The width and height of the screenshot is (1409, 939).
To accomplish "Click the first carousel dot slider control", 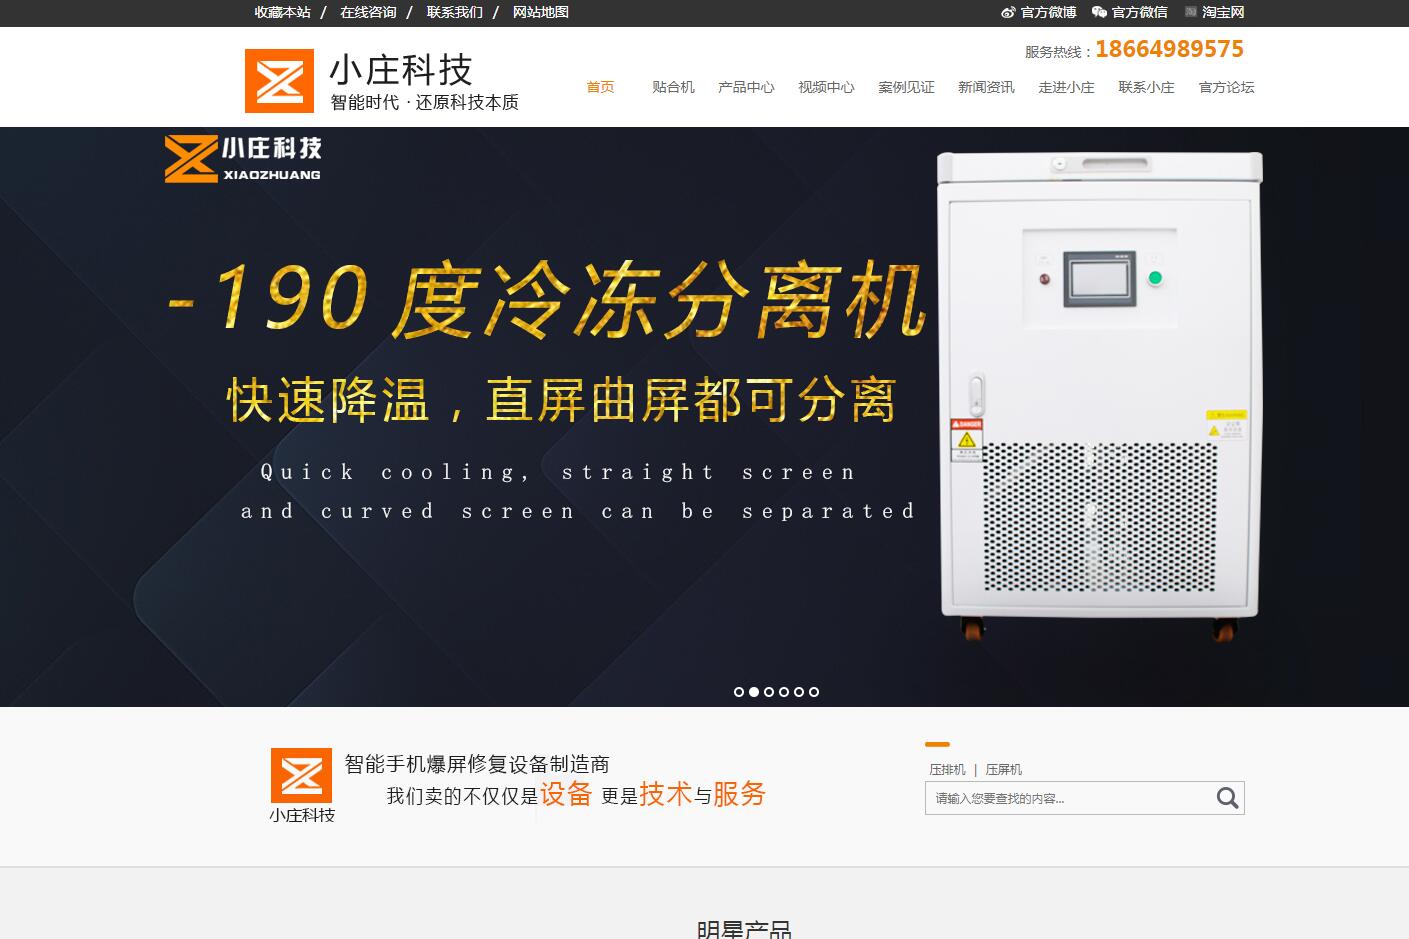I will coord(739,691).
